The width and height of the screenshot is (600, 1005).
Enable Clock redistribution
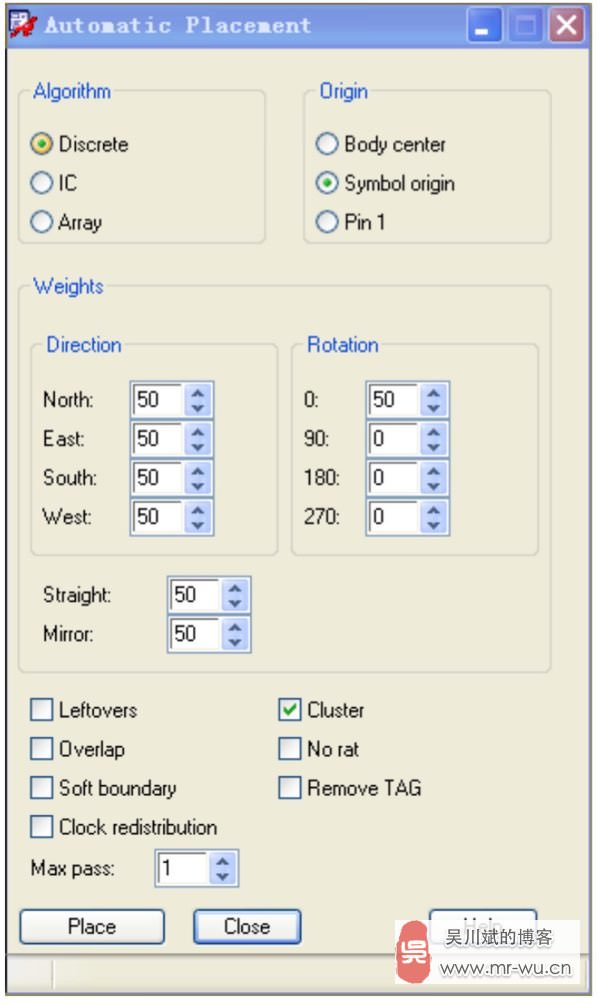point(42,827)
